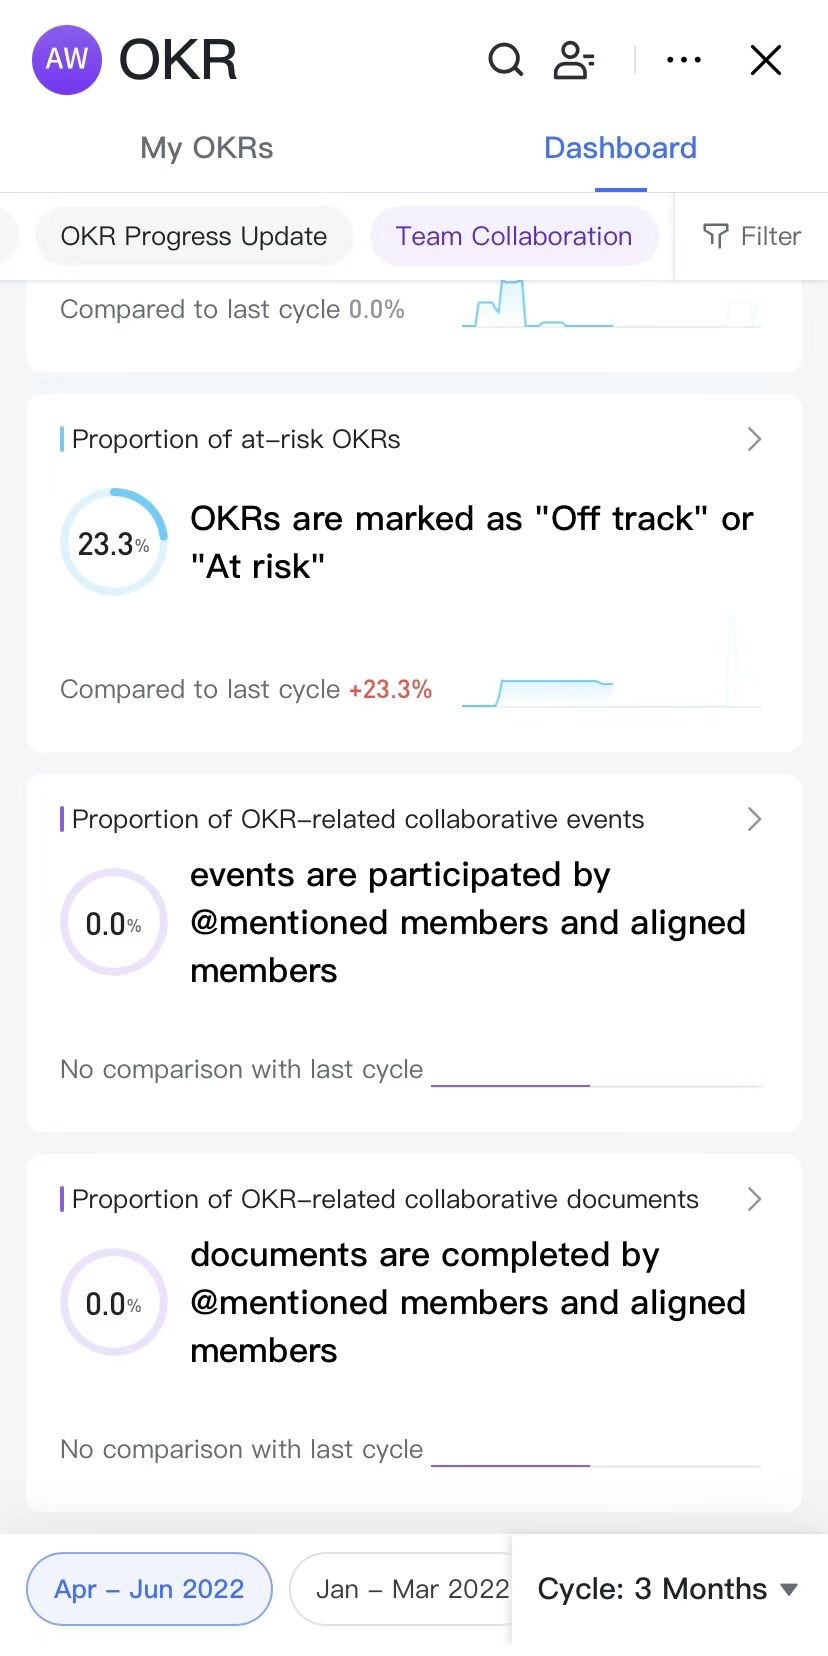Select the Team Collaboration chip
Screen dimensions: 828x1656
(x=514, y=236)
